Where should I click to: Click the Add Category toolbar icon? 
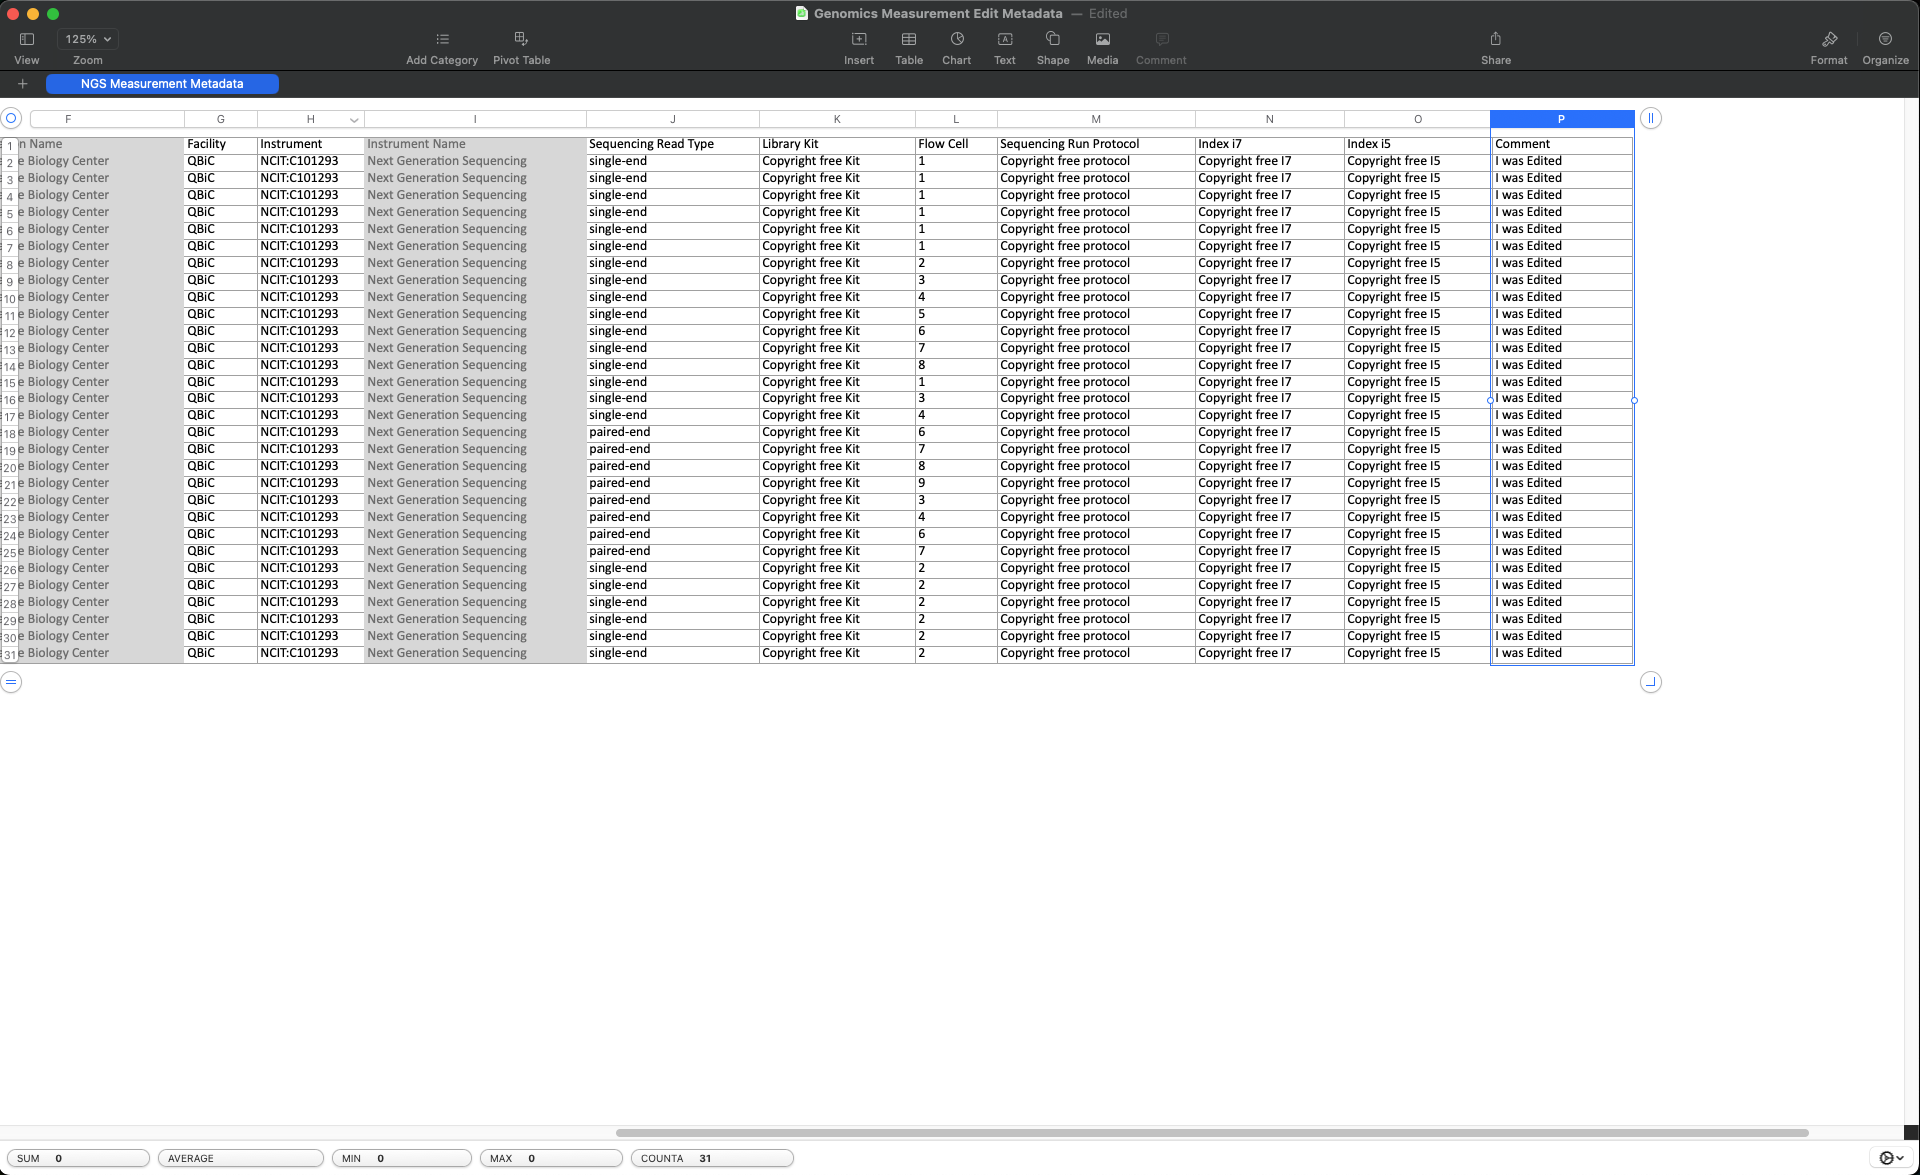click(442, 40)
